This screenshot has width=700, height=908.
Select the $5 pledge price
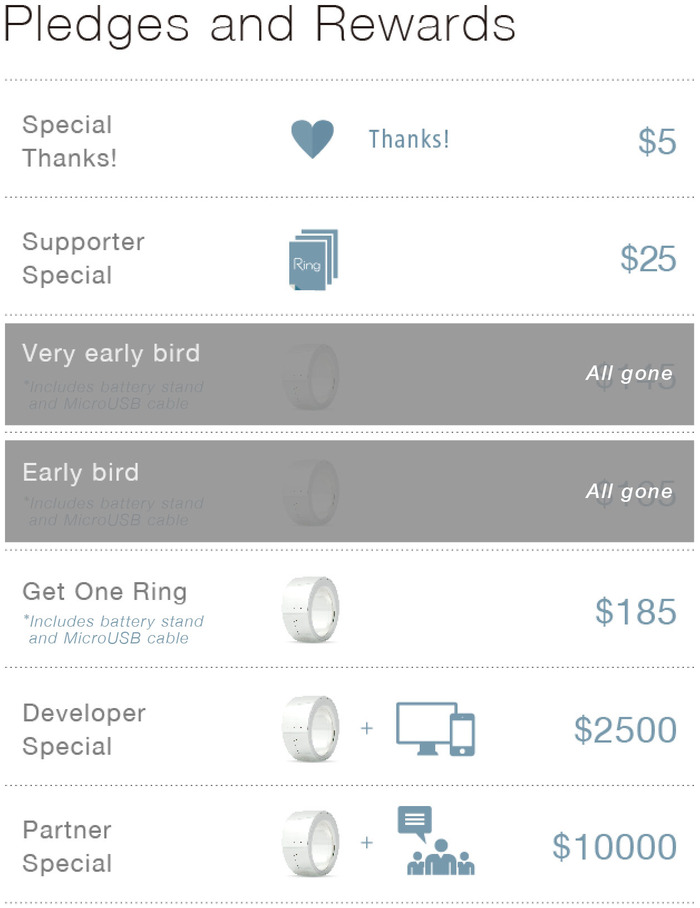point(657,141)
